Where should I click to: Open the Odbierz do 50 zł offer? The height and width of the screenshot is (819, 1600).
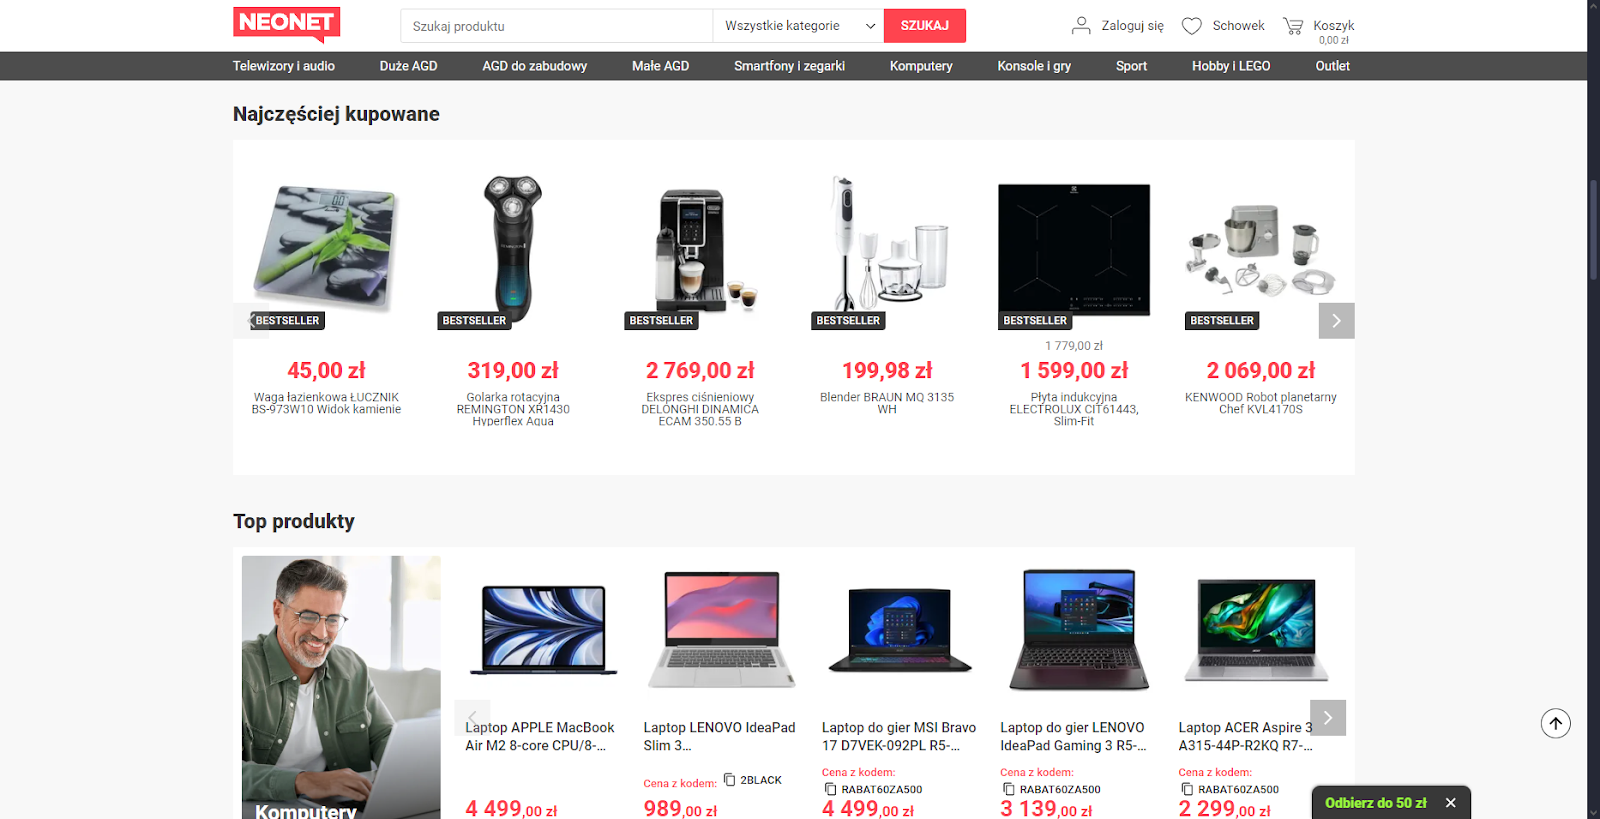pyautogui.click(x=1375, y=803)
